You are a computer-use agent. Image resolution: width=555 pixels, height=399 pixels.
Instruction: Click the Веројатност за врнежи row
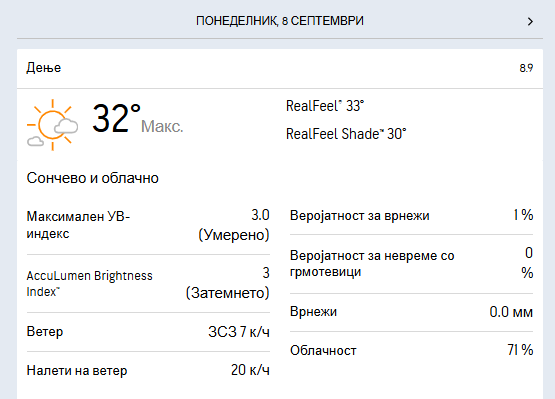[x=411, y=215]
